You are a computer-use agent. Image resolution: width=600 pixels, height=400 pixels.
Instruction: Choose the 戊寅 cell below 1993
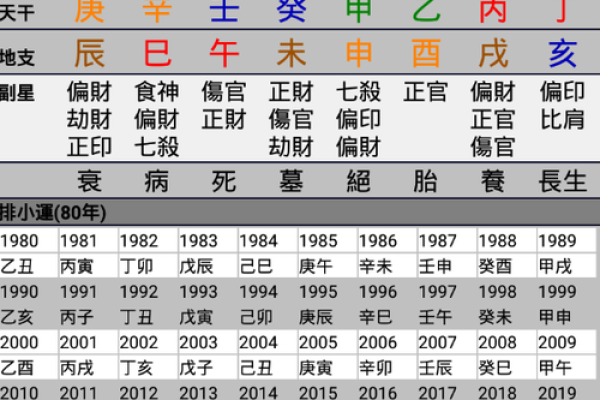(x=208, y=317)
